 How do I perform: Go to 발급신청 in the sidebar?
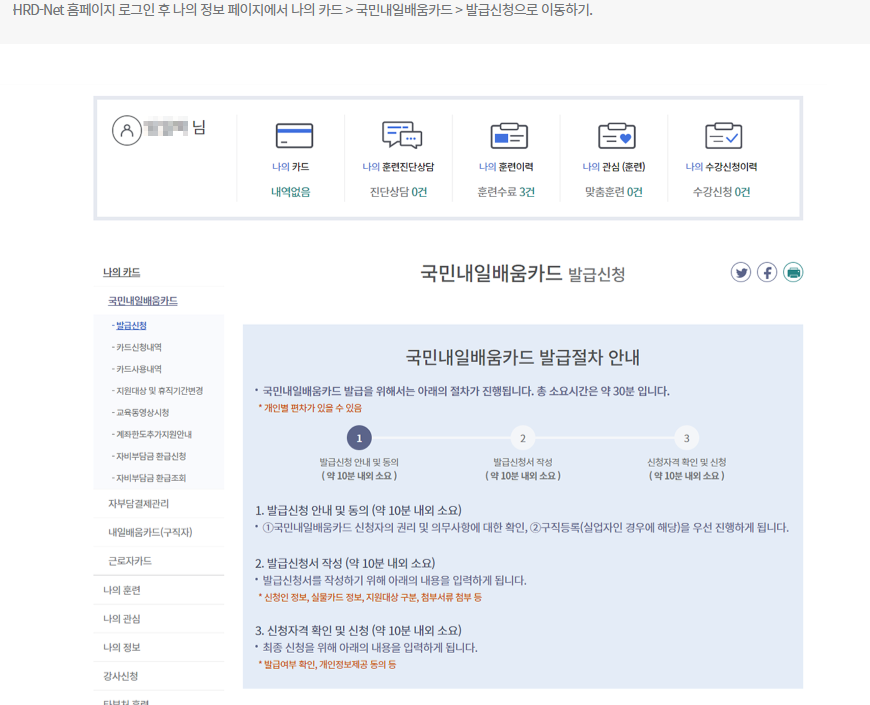pyautogui.click(x=131, y=326)
